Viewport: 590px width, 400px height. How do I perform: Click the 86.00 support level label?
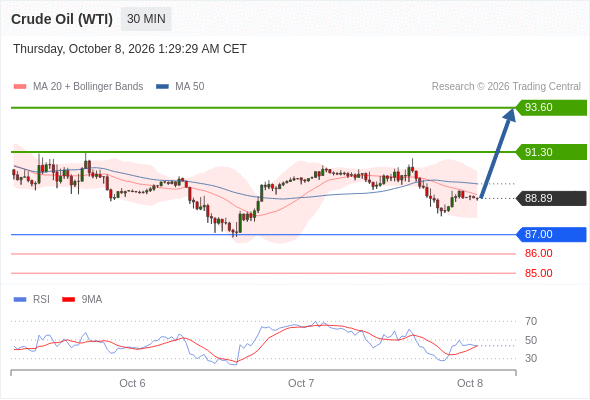538,253
